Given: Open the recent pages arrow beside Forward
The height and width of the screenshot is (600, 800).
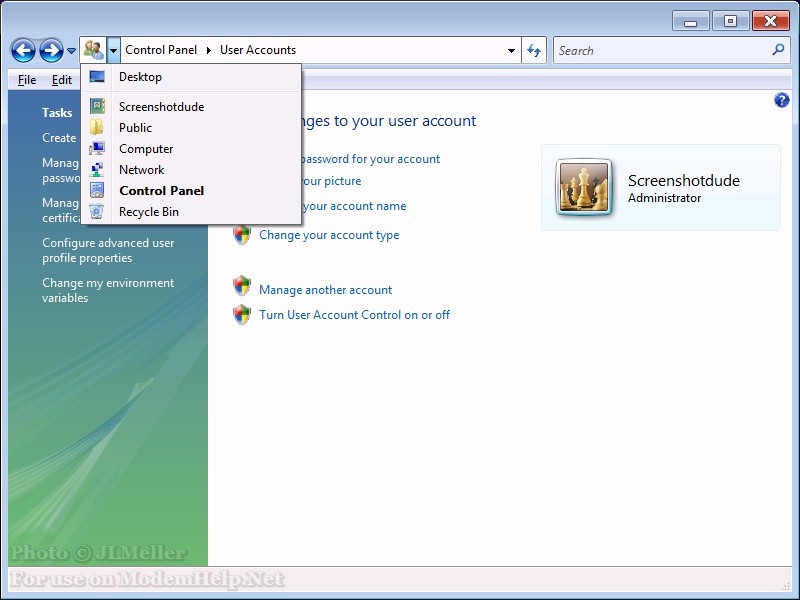Looking at the screenshot, I should pos(71,51).
